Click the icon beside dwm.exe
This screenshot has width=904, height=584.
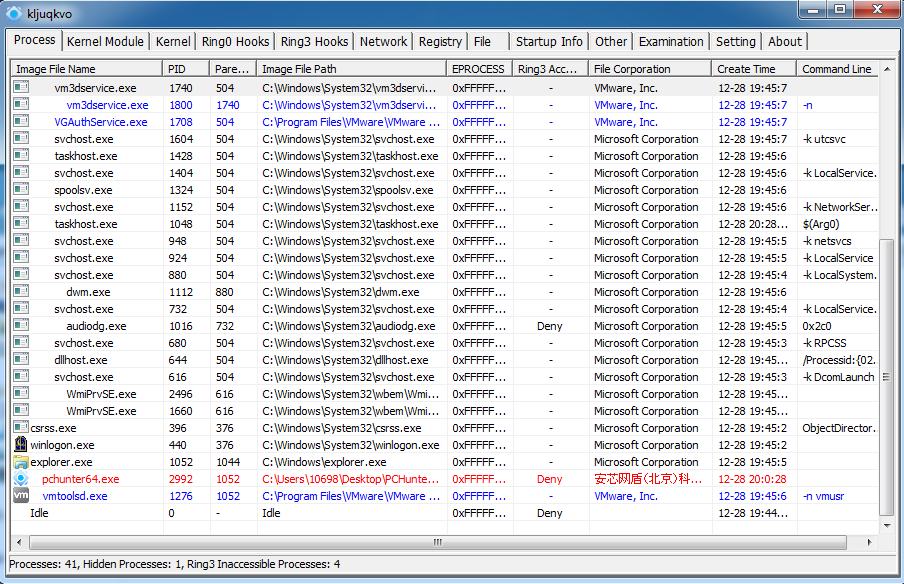21,291
